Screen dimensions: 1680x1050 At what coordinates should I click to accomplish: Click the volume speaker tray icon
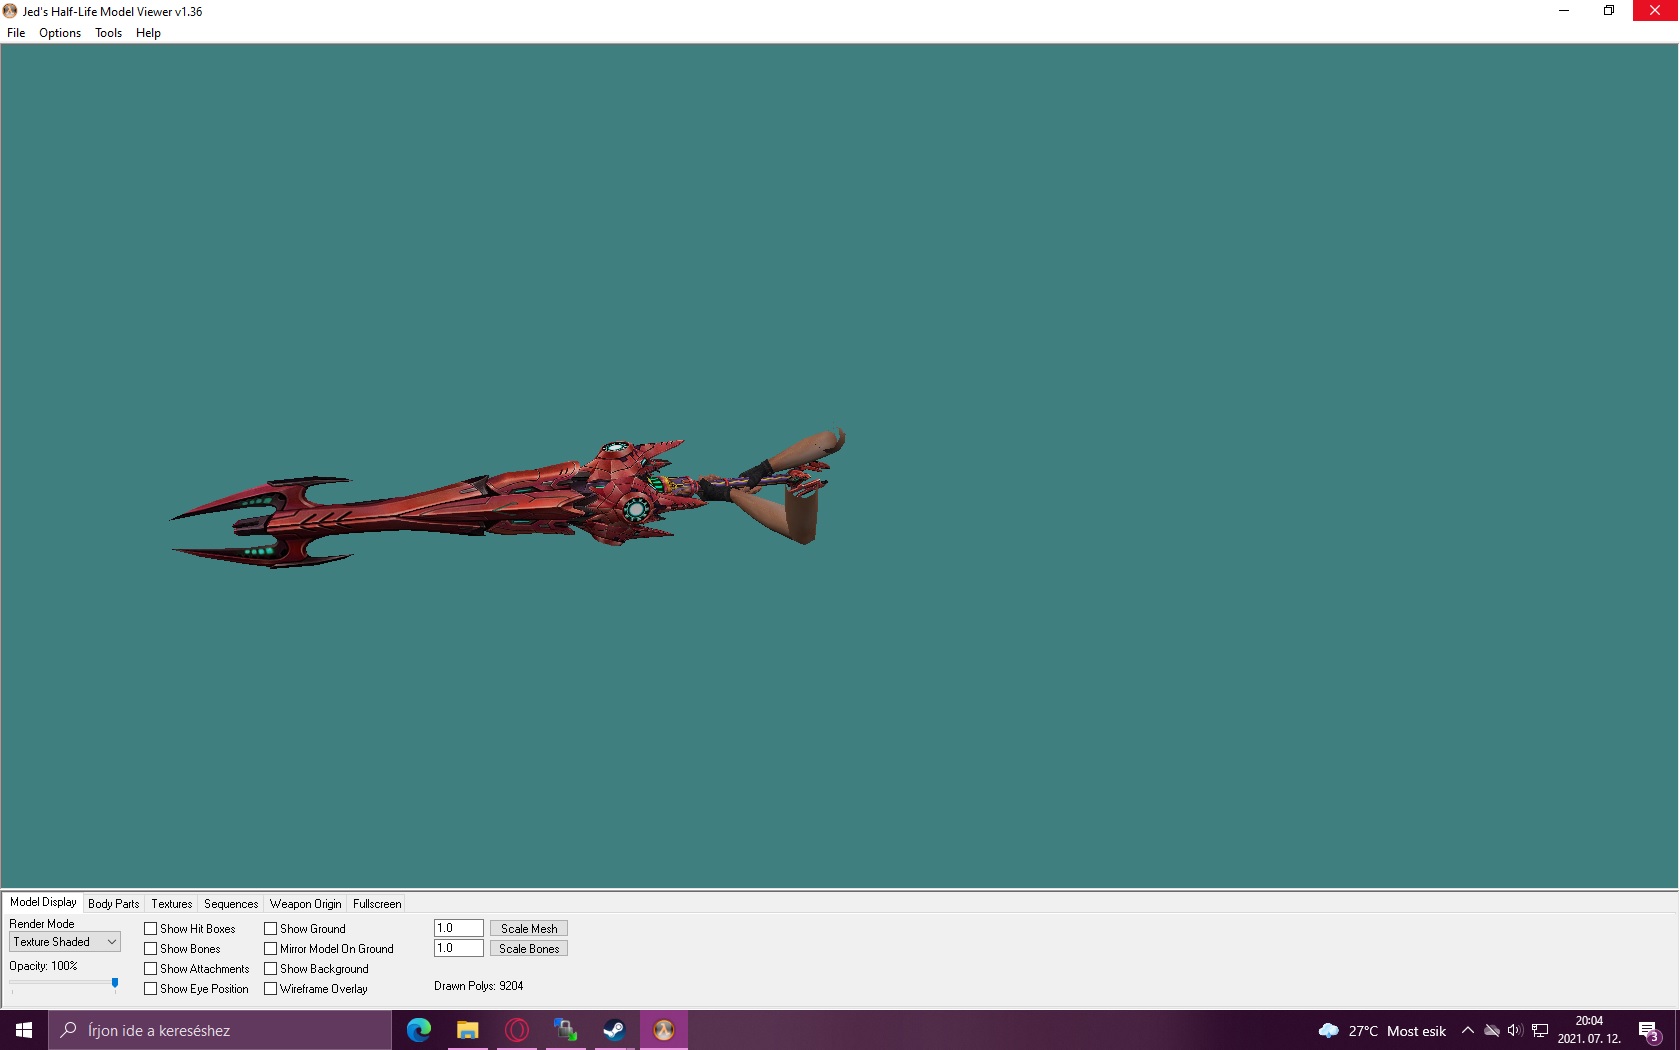pos(1515,1031)
